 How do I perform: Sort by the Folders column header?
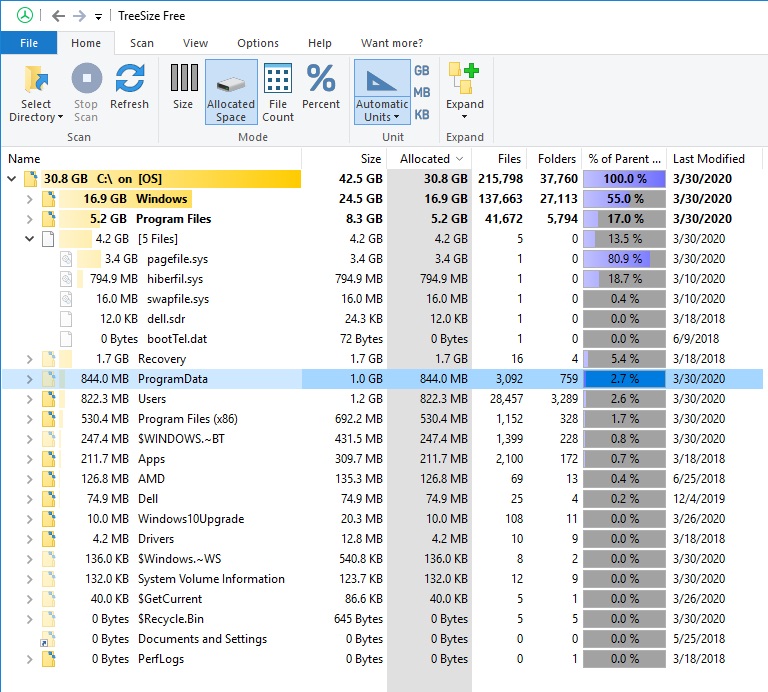tap(554, 159)
